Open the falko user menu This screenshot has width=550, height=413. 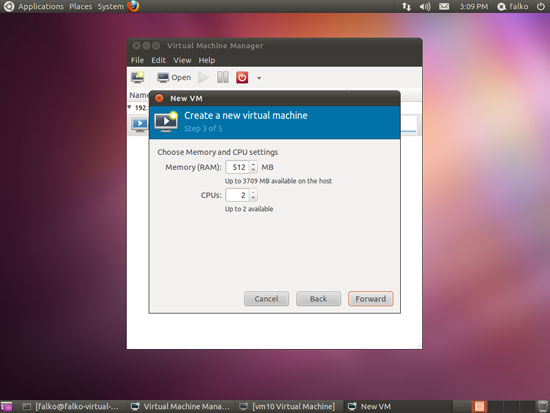pos(513,7)
